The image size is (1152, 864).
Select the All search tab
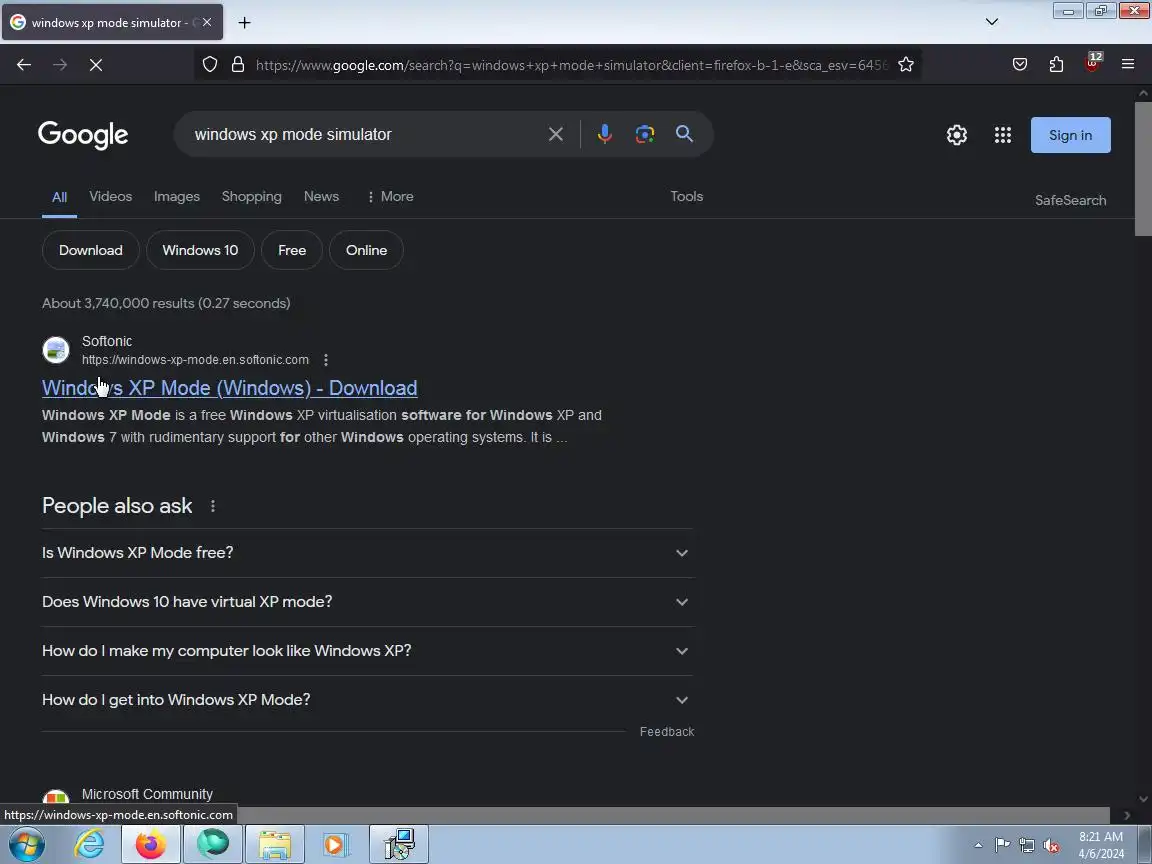[x=60, y=197]
